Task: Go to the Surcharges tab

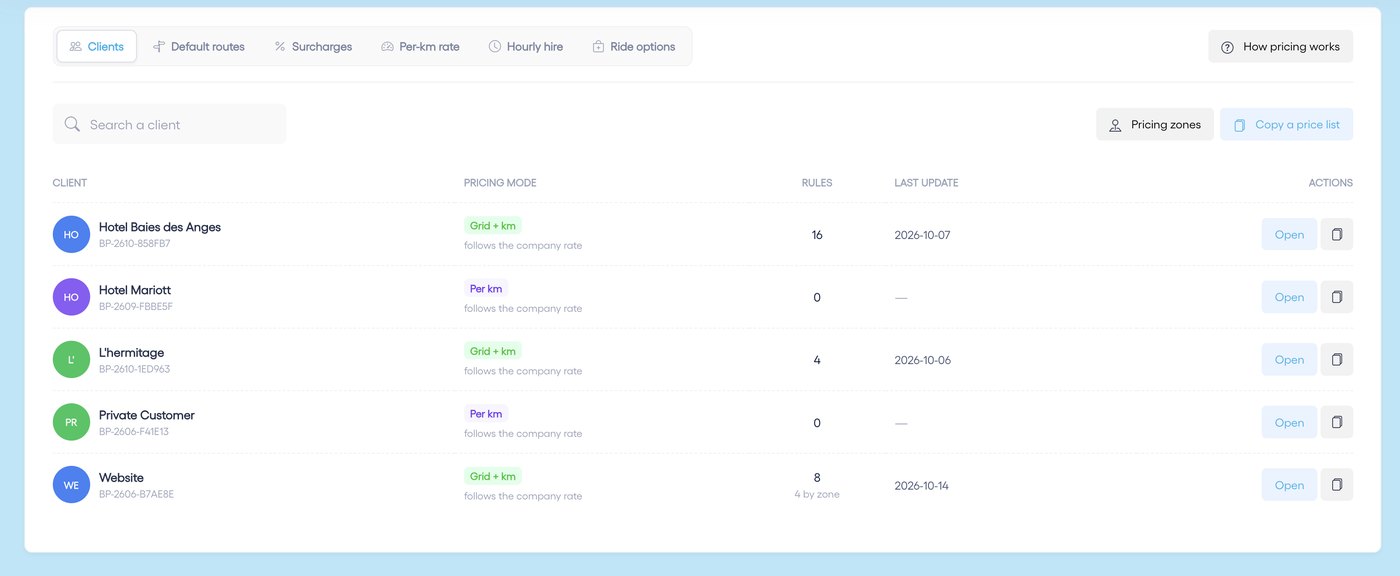Action: click(313, 46)
